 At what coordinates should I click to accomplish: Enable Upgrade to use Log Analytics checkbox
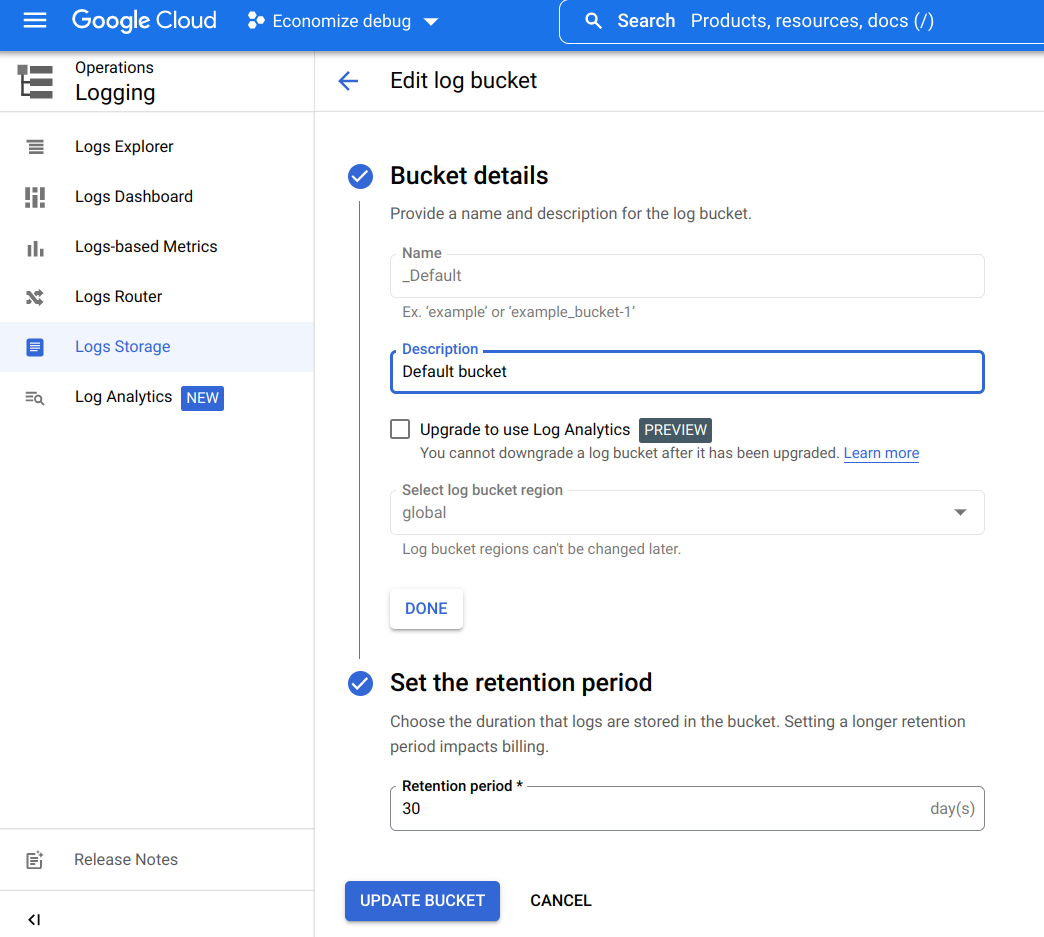coord(400,429)
